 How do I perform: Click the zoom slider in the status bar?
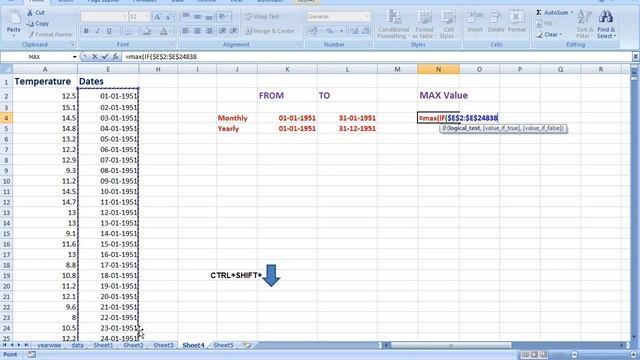[x=604, y=355]
